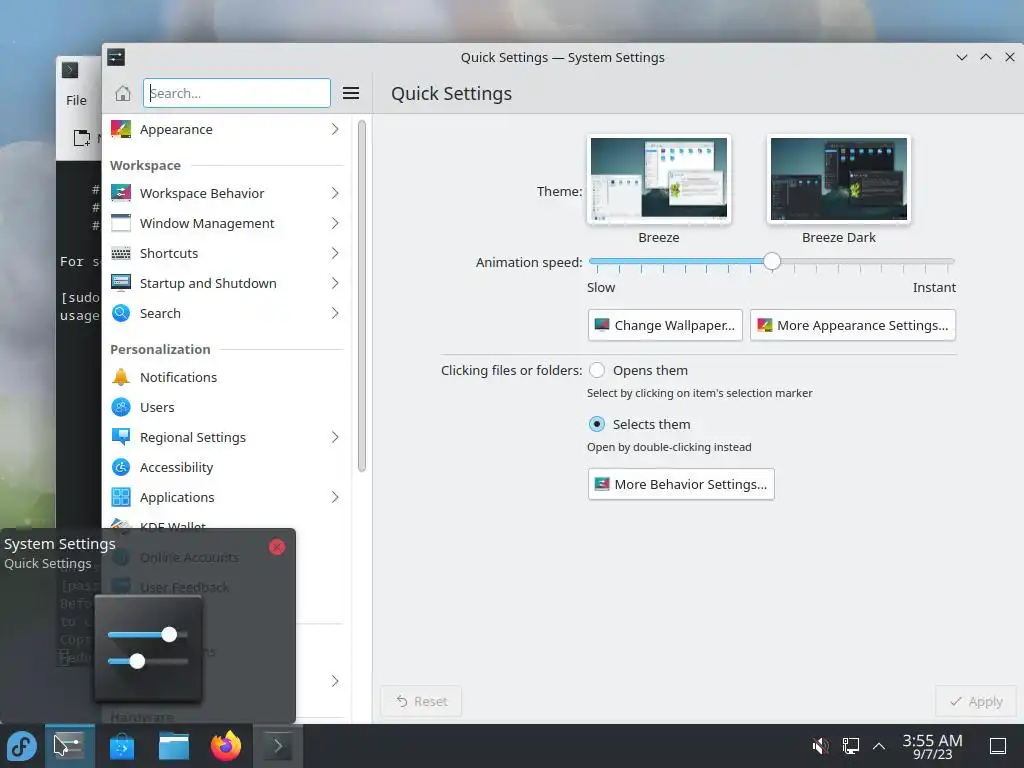The height and width of the screenshot is (768, 1024).
Task: Click the Startup and Shutdown icon
Action: point(121,283)
